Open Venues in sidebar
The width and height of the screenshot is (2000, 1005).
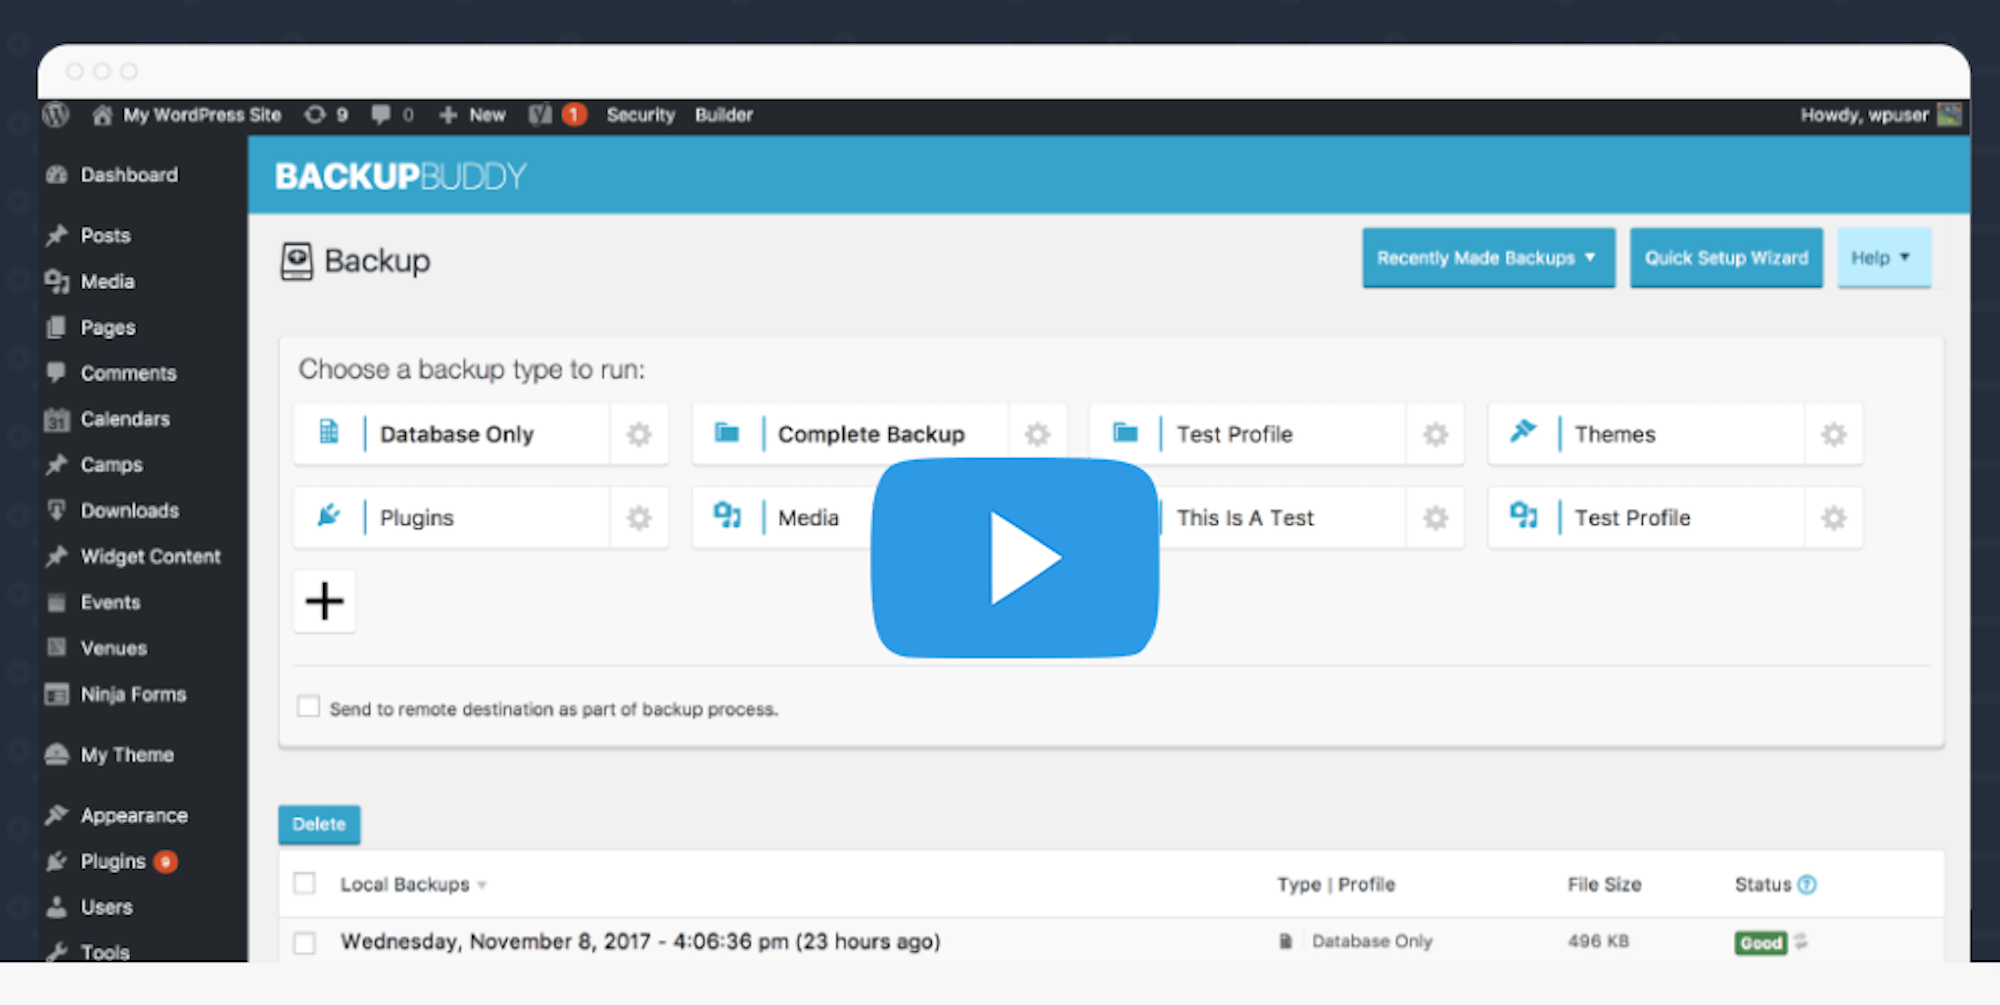pyautogui.click(x=113, y=649)
